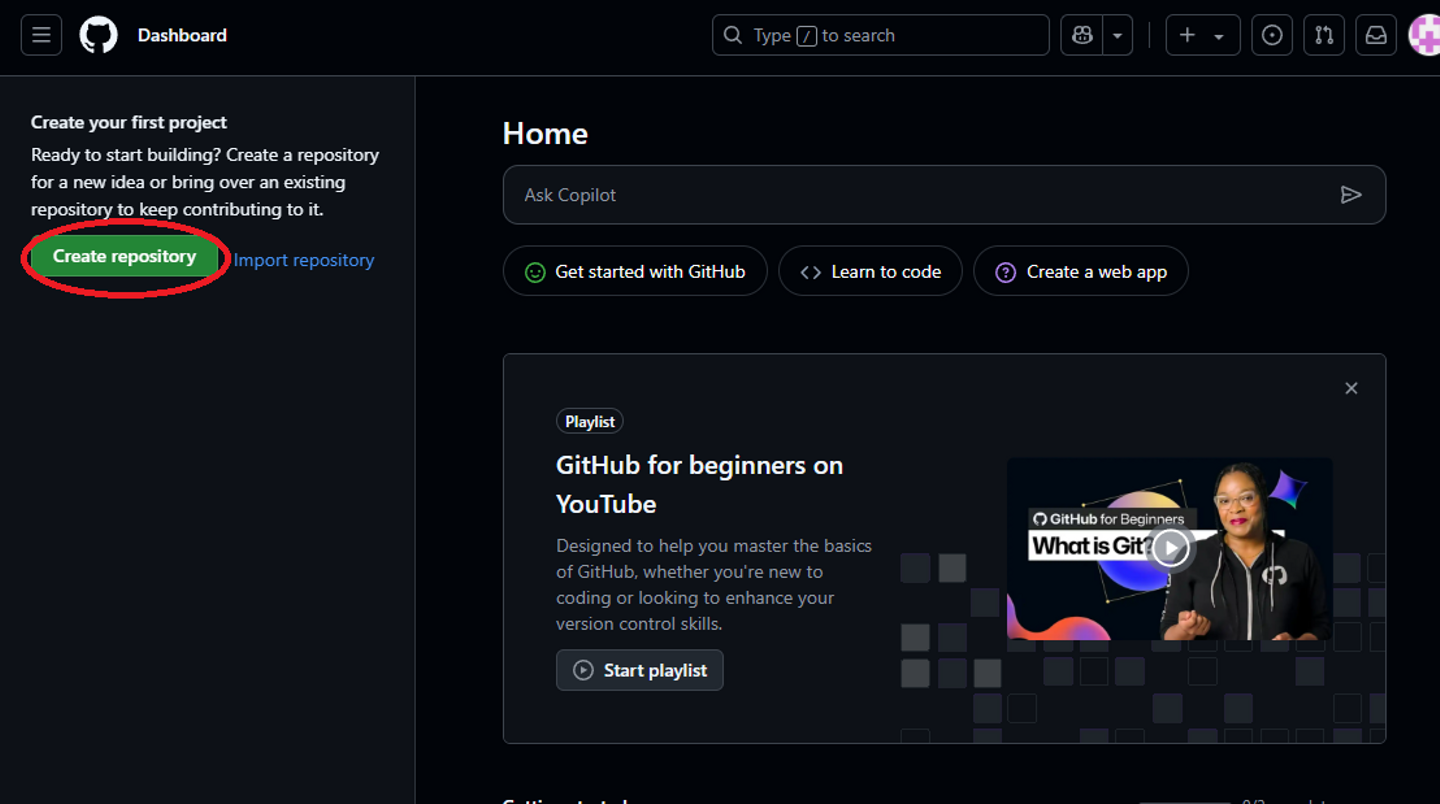1440x804 pixels.
Task: Select the Learn to code suggestion
Action: (870, 271)
